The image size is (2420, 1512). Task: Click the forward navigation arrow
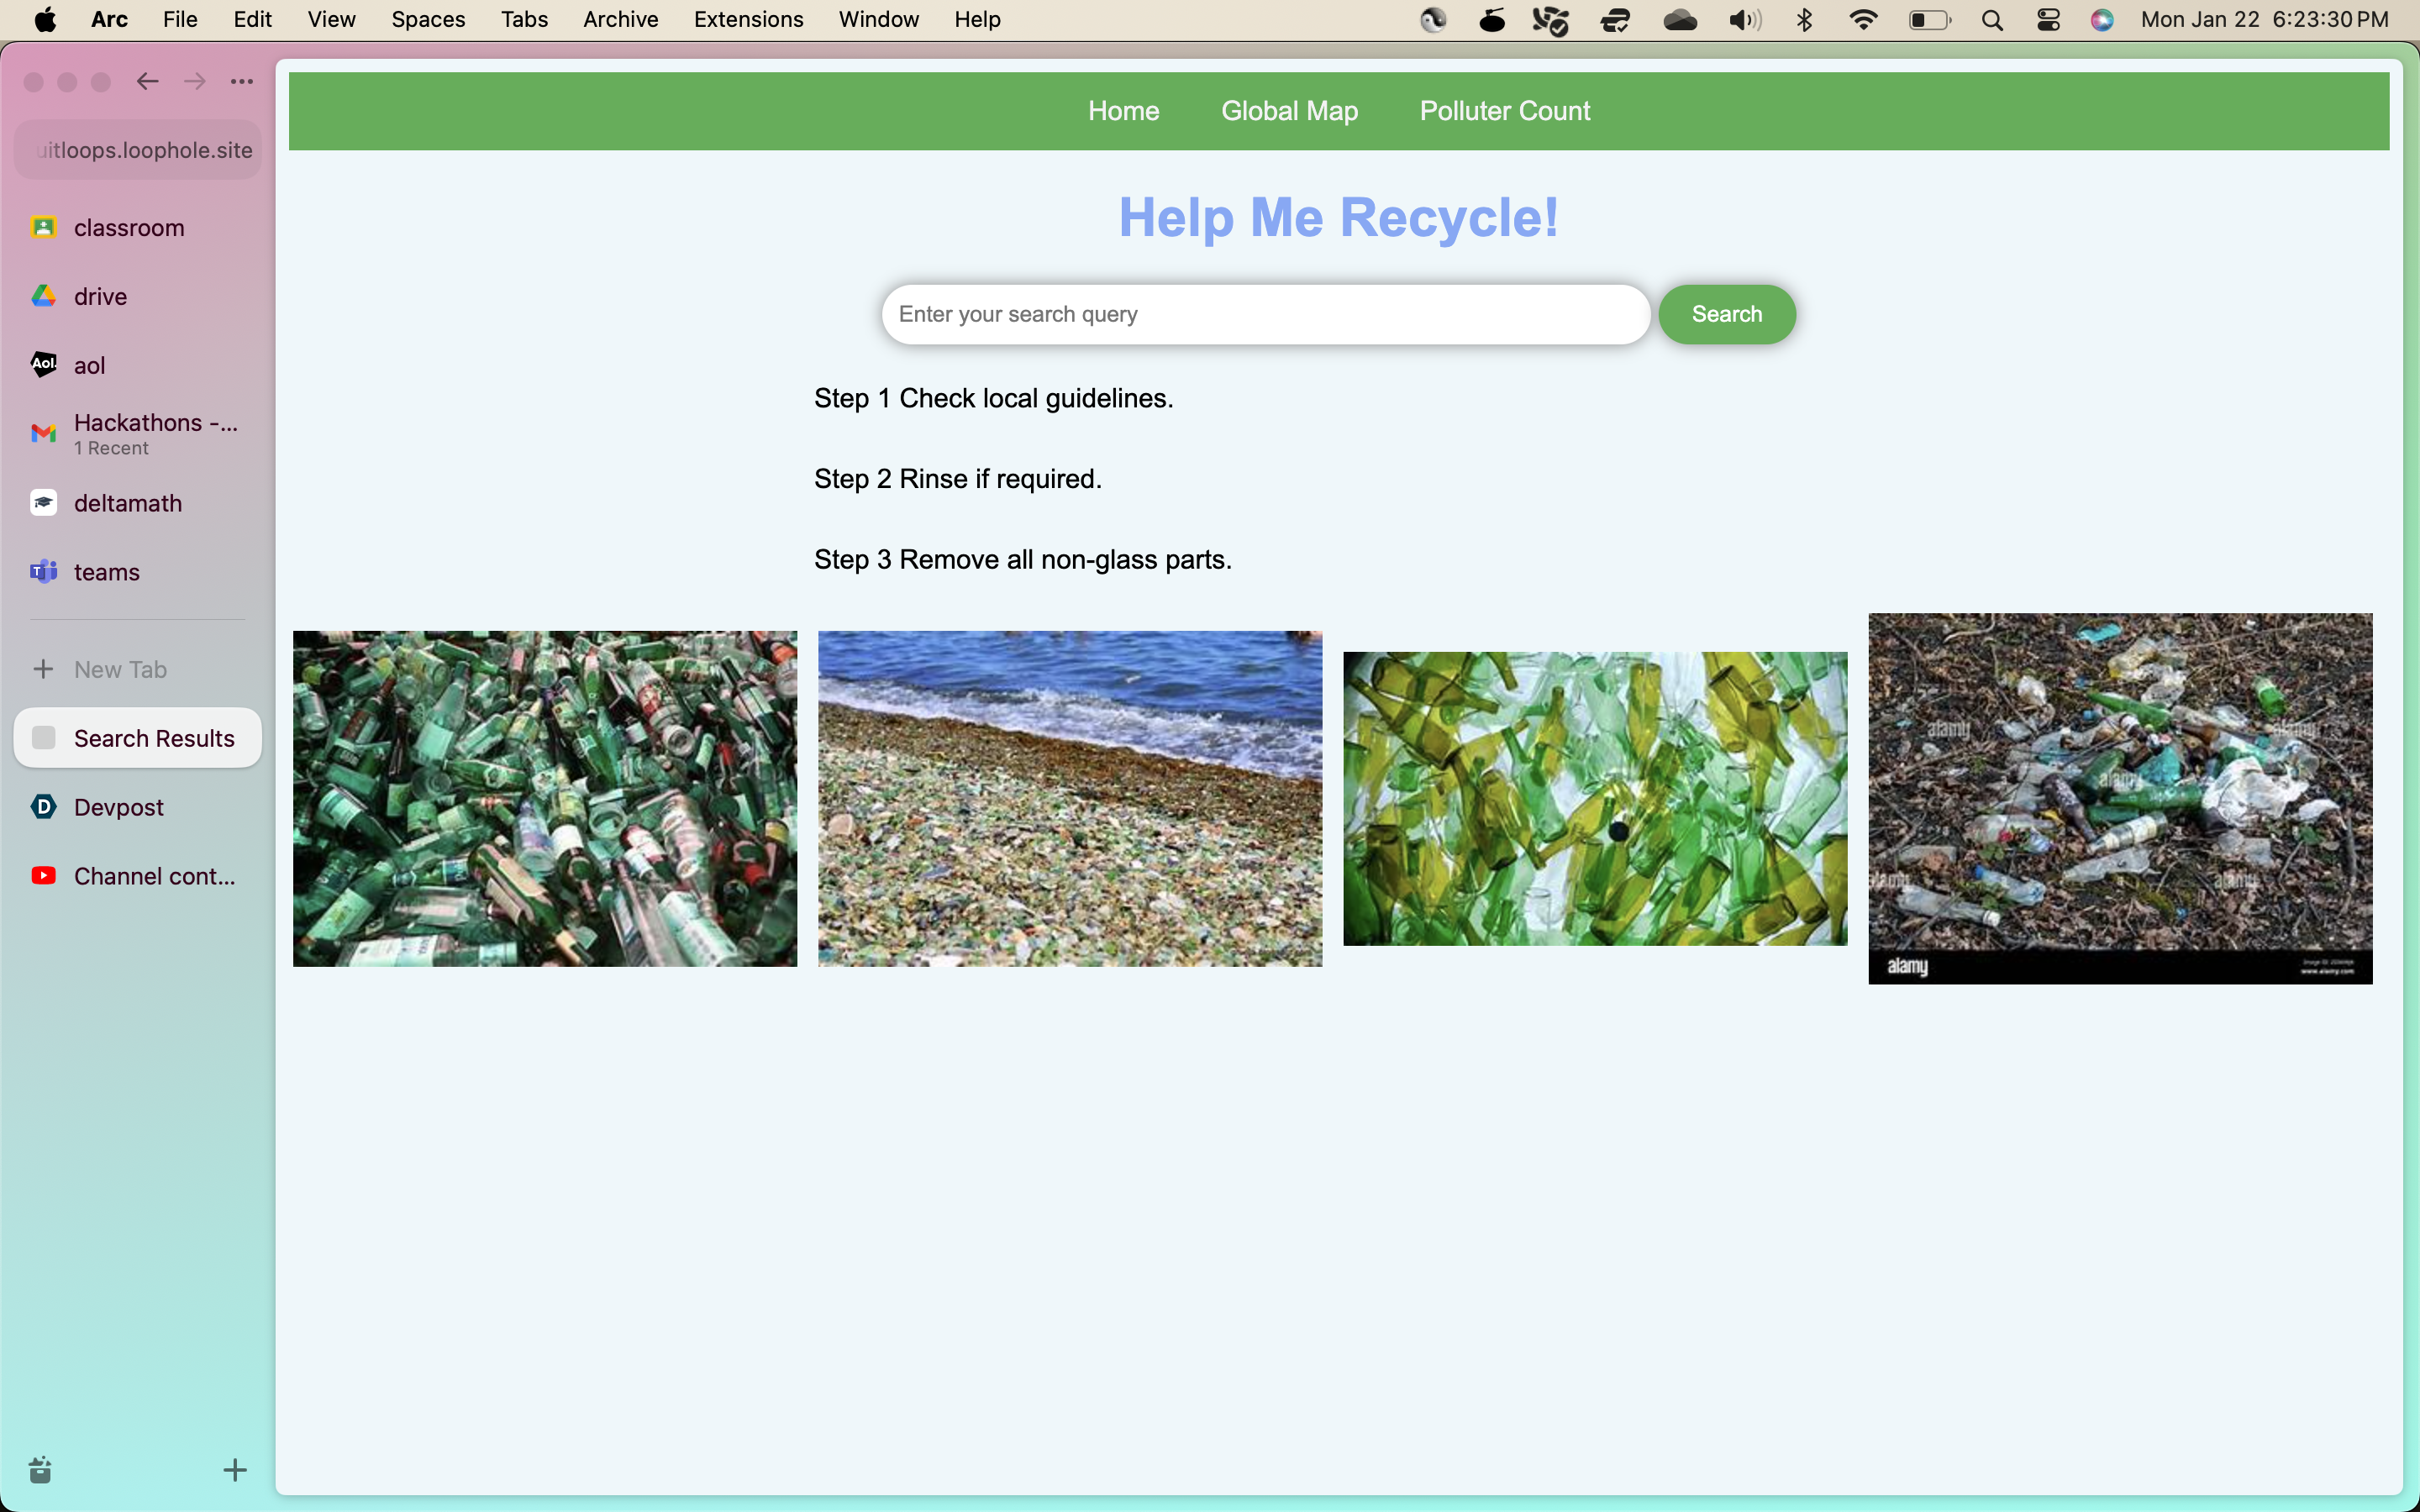point(195,82)
